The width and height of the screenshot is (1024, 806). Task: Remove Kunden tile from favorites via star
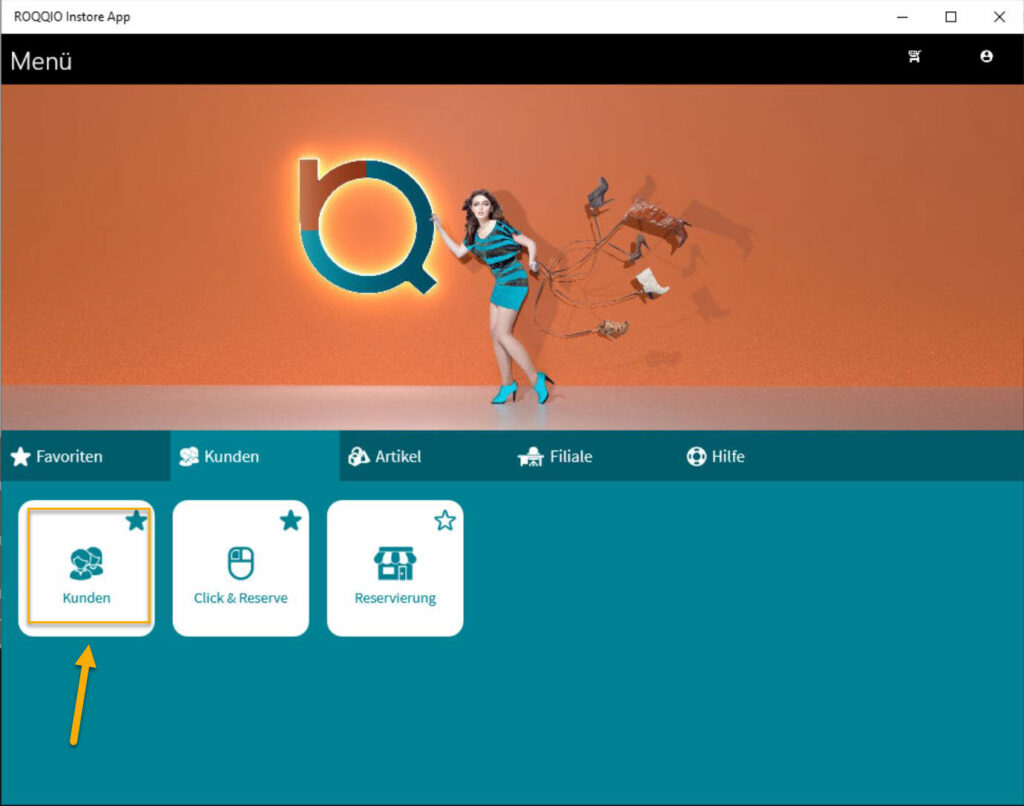pyautogui.click(x=136, y=521)
